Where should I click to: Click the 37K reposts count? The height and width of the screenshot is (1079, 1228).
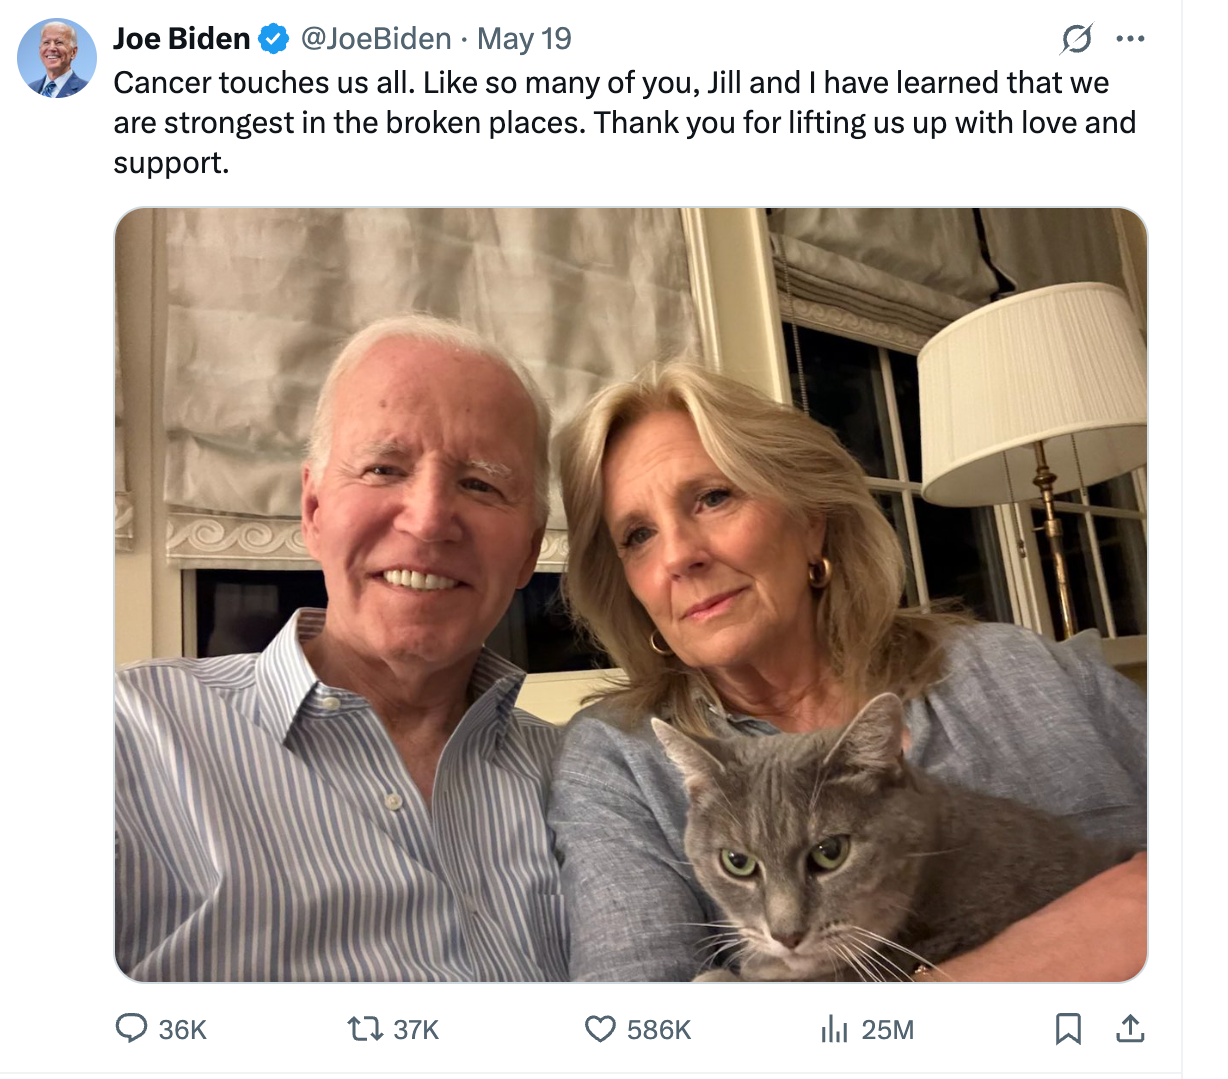[x=416, y=1030]
